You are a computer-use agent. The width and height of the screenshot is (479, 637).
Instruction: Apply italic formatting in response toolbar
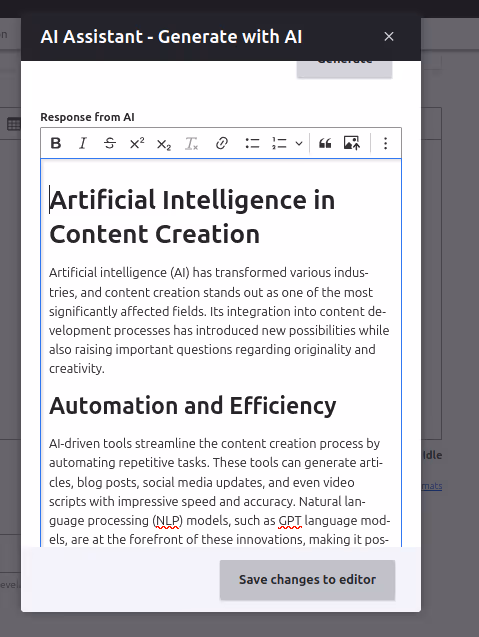pos(82,143)
